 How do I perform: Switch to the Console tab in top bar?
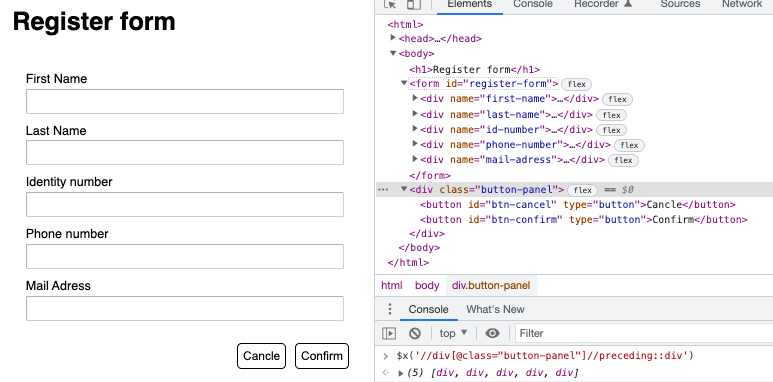pyautogui.click(x=533, y=4)
